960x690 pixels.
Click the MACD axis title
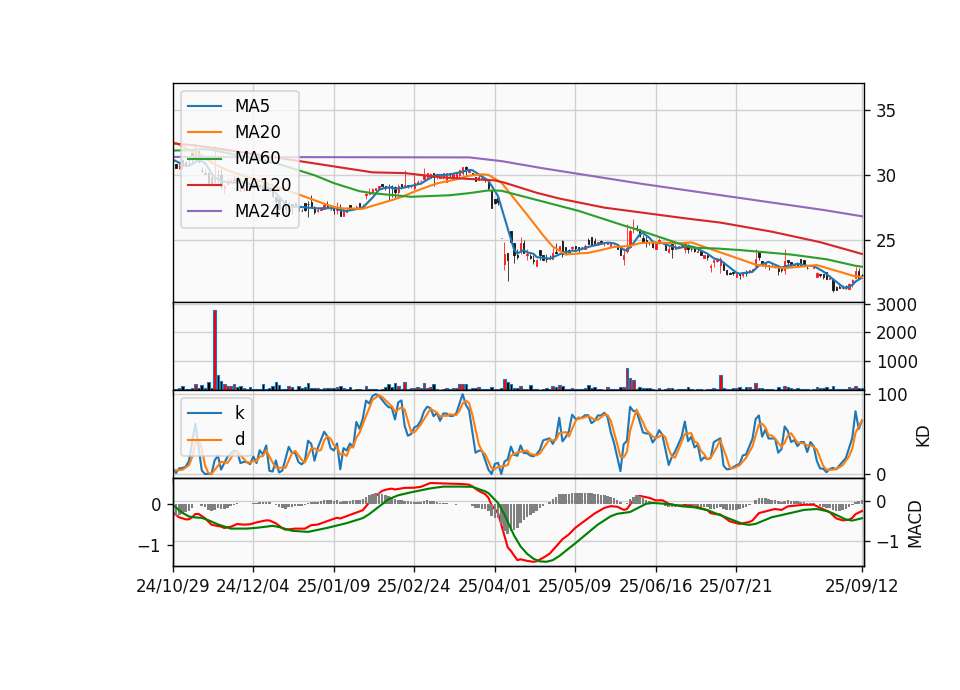click(x=915, y=524)
